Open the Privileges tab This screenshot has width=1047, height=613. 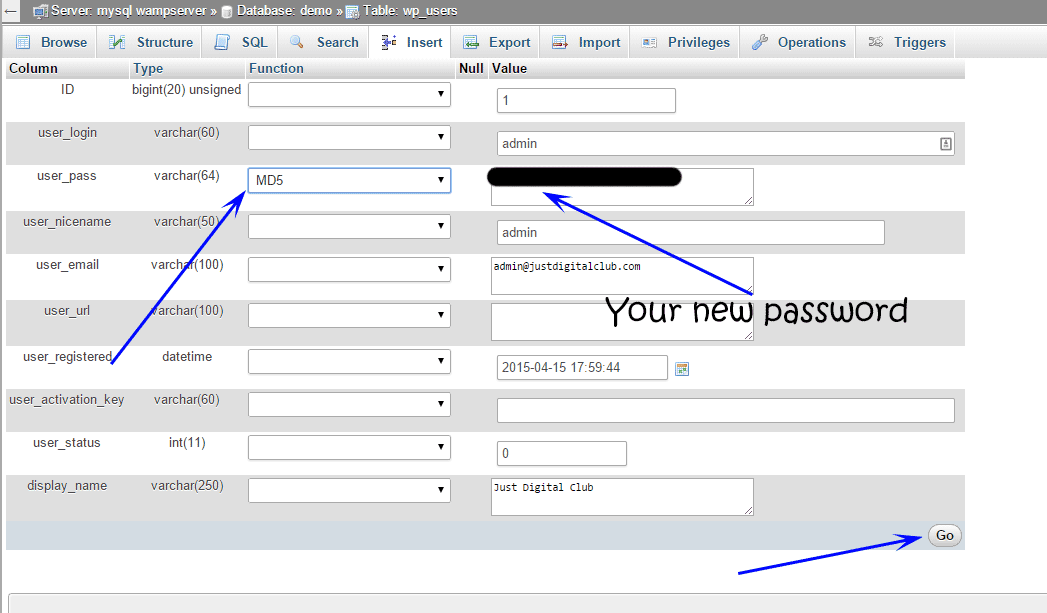[x=685, y=42]
